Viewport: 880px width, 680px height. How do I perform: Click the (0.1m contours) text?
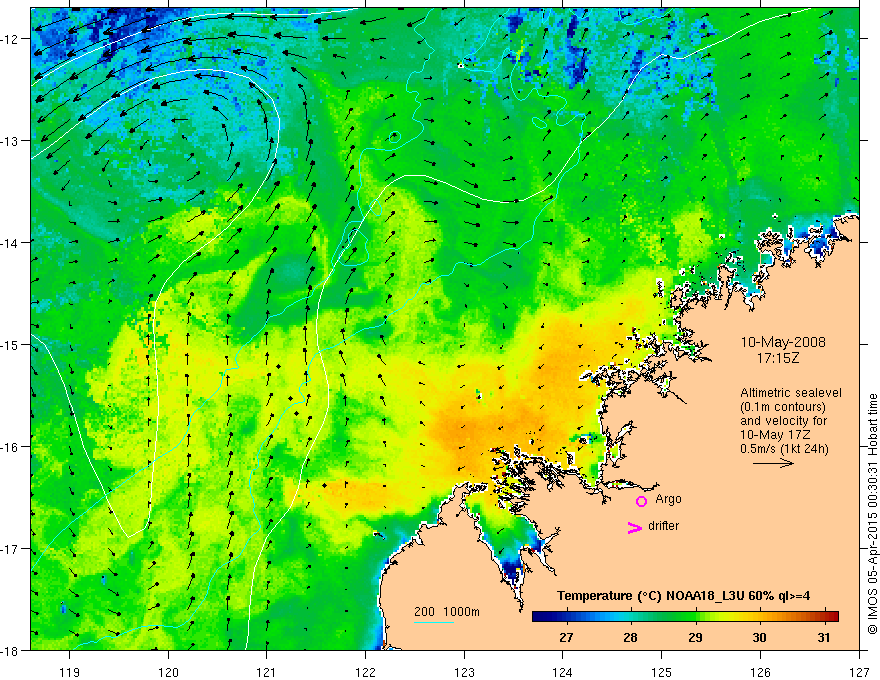pos(783,407)
